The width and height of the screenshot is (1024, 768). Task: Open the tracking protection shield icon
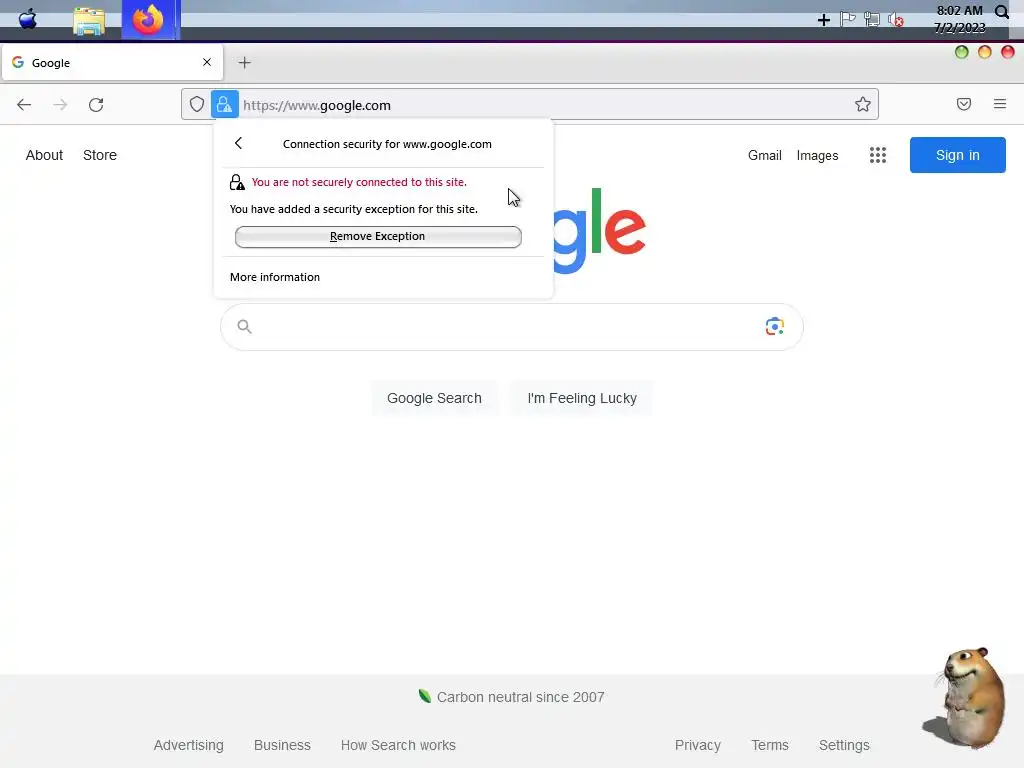click(197, 104)
